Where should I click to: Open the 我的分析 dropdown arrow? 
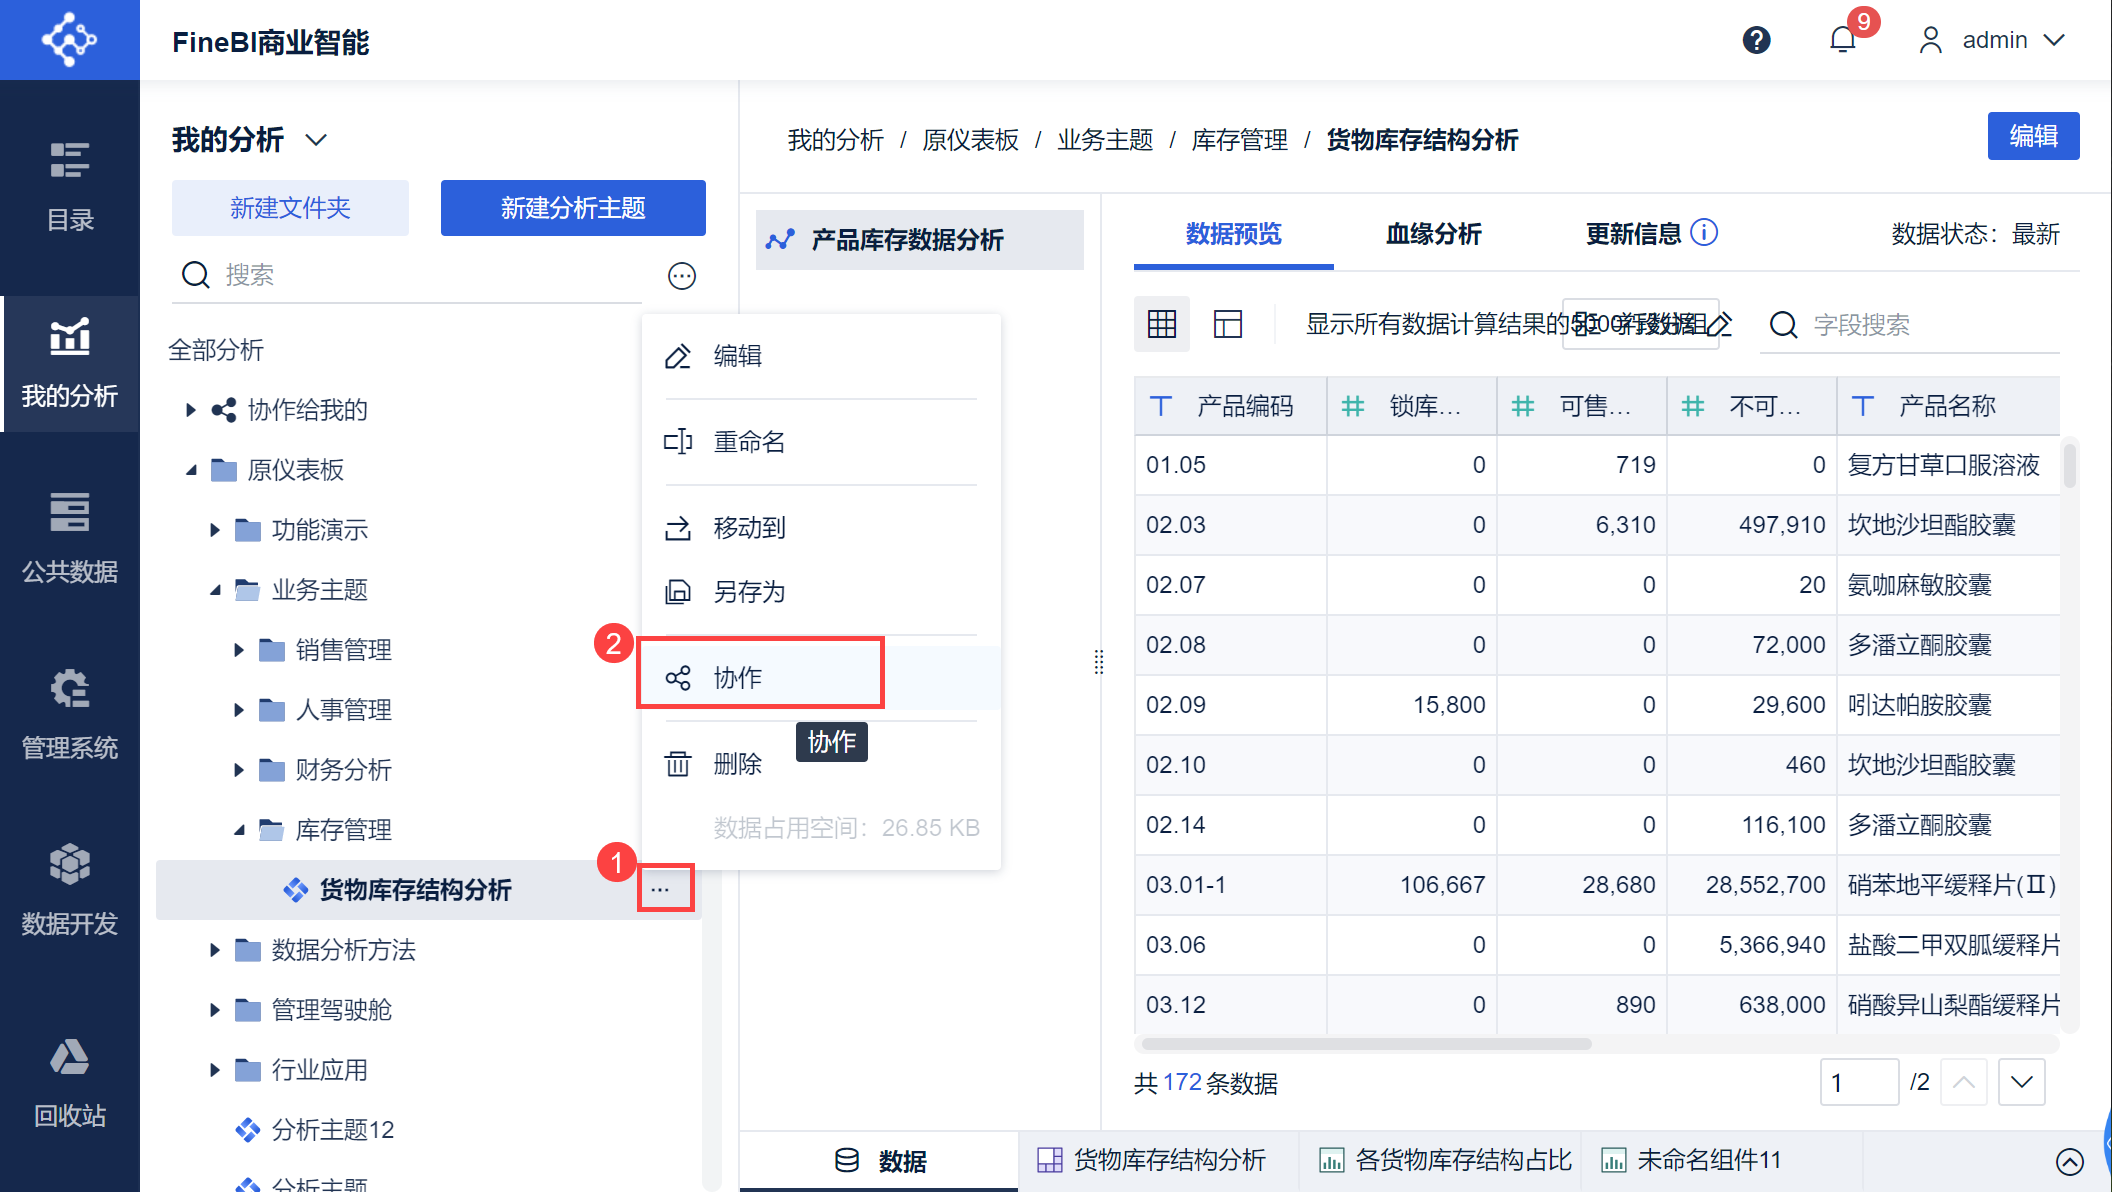[x=316, y=140]
